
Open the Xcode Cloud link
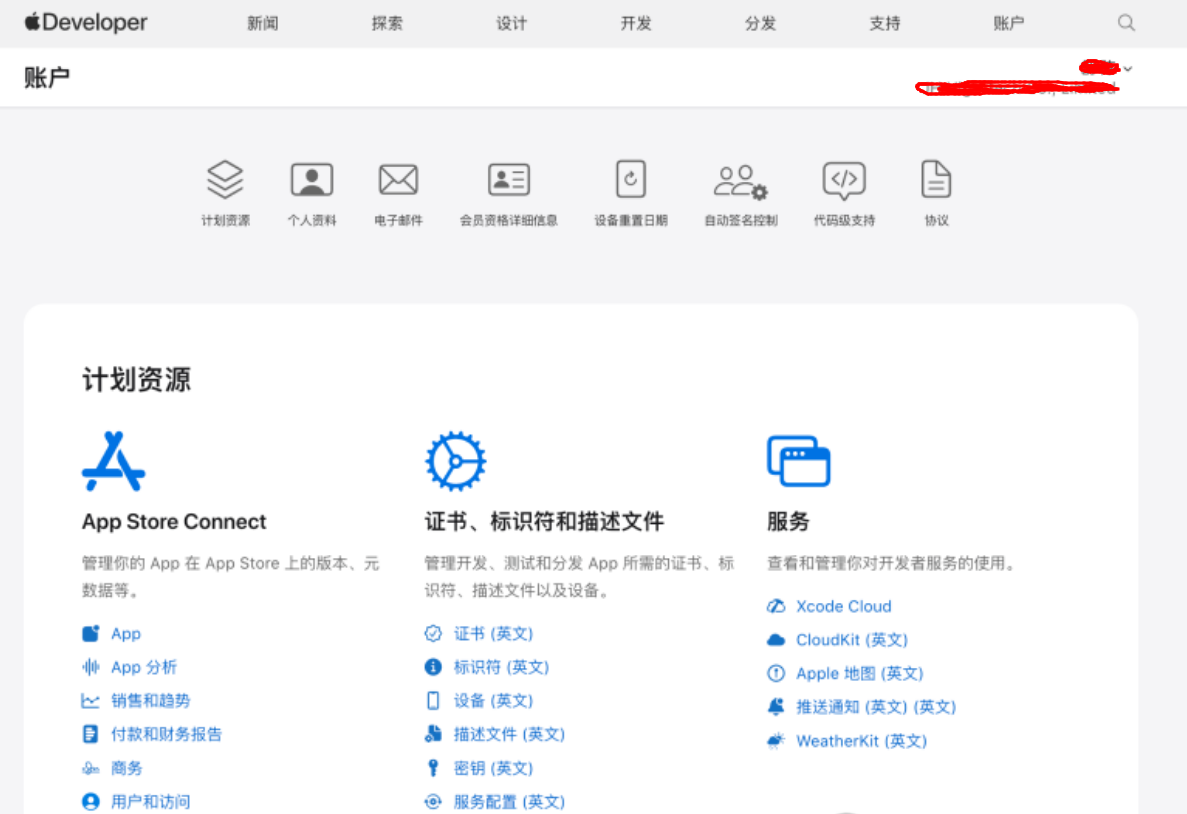point(843,606)
